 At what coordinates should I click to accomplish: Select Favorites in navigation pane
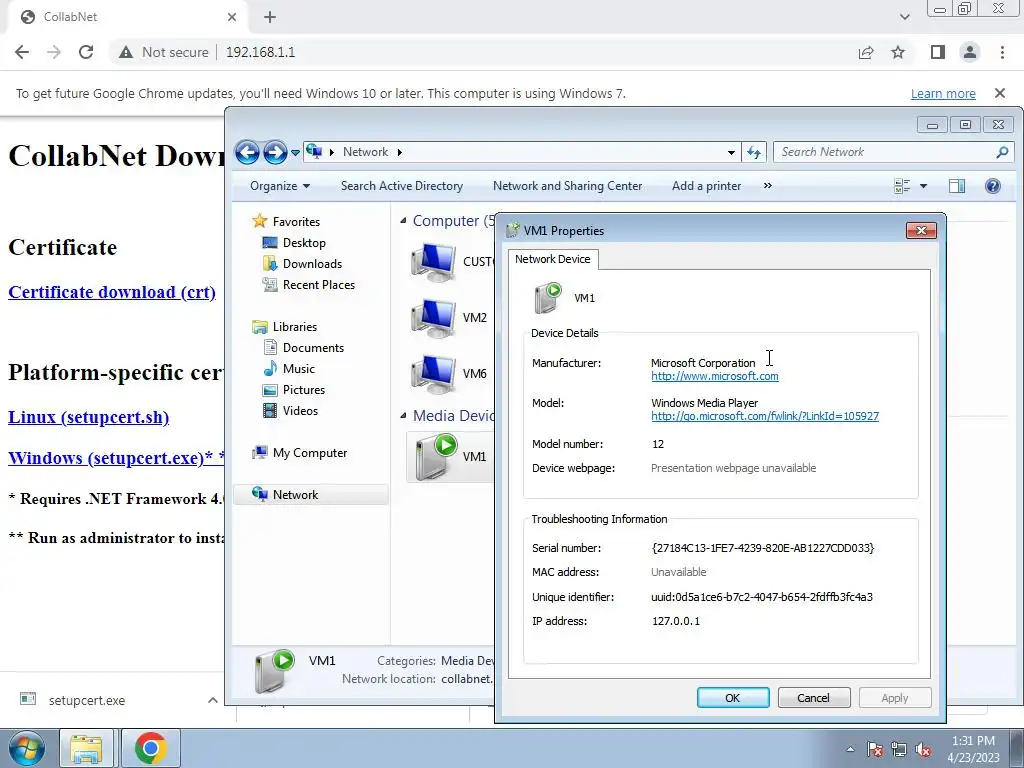pyautogui.click(x=296, y=221)
